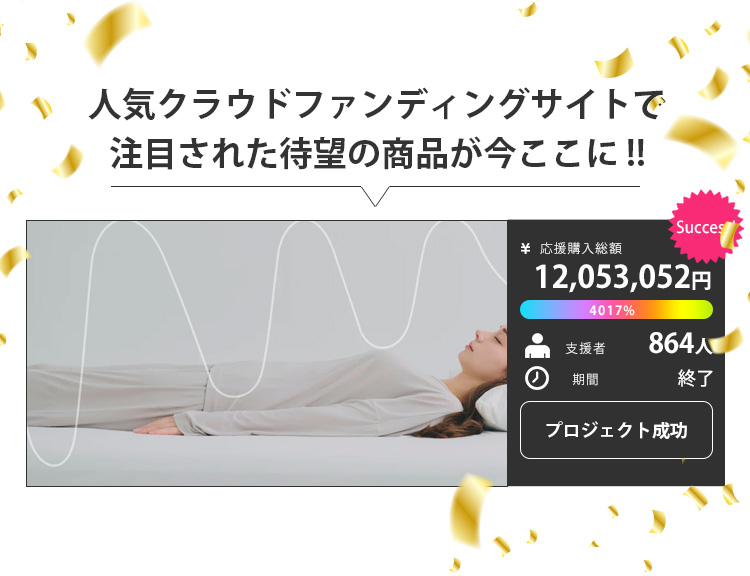Image resolution: width=750 pixels, height=576 pixels.
Task: Click the 支援者 label
Action: coord(585,348)
